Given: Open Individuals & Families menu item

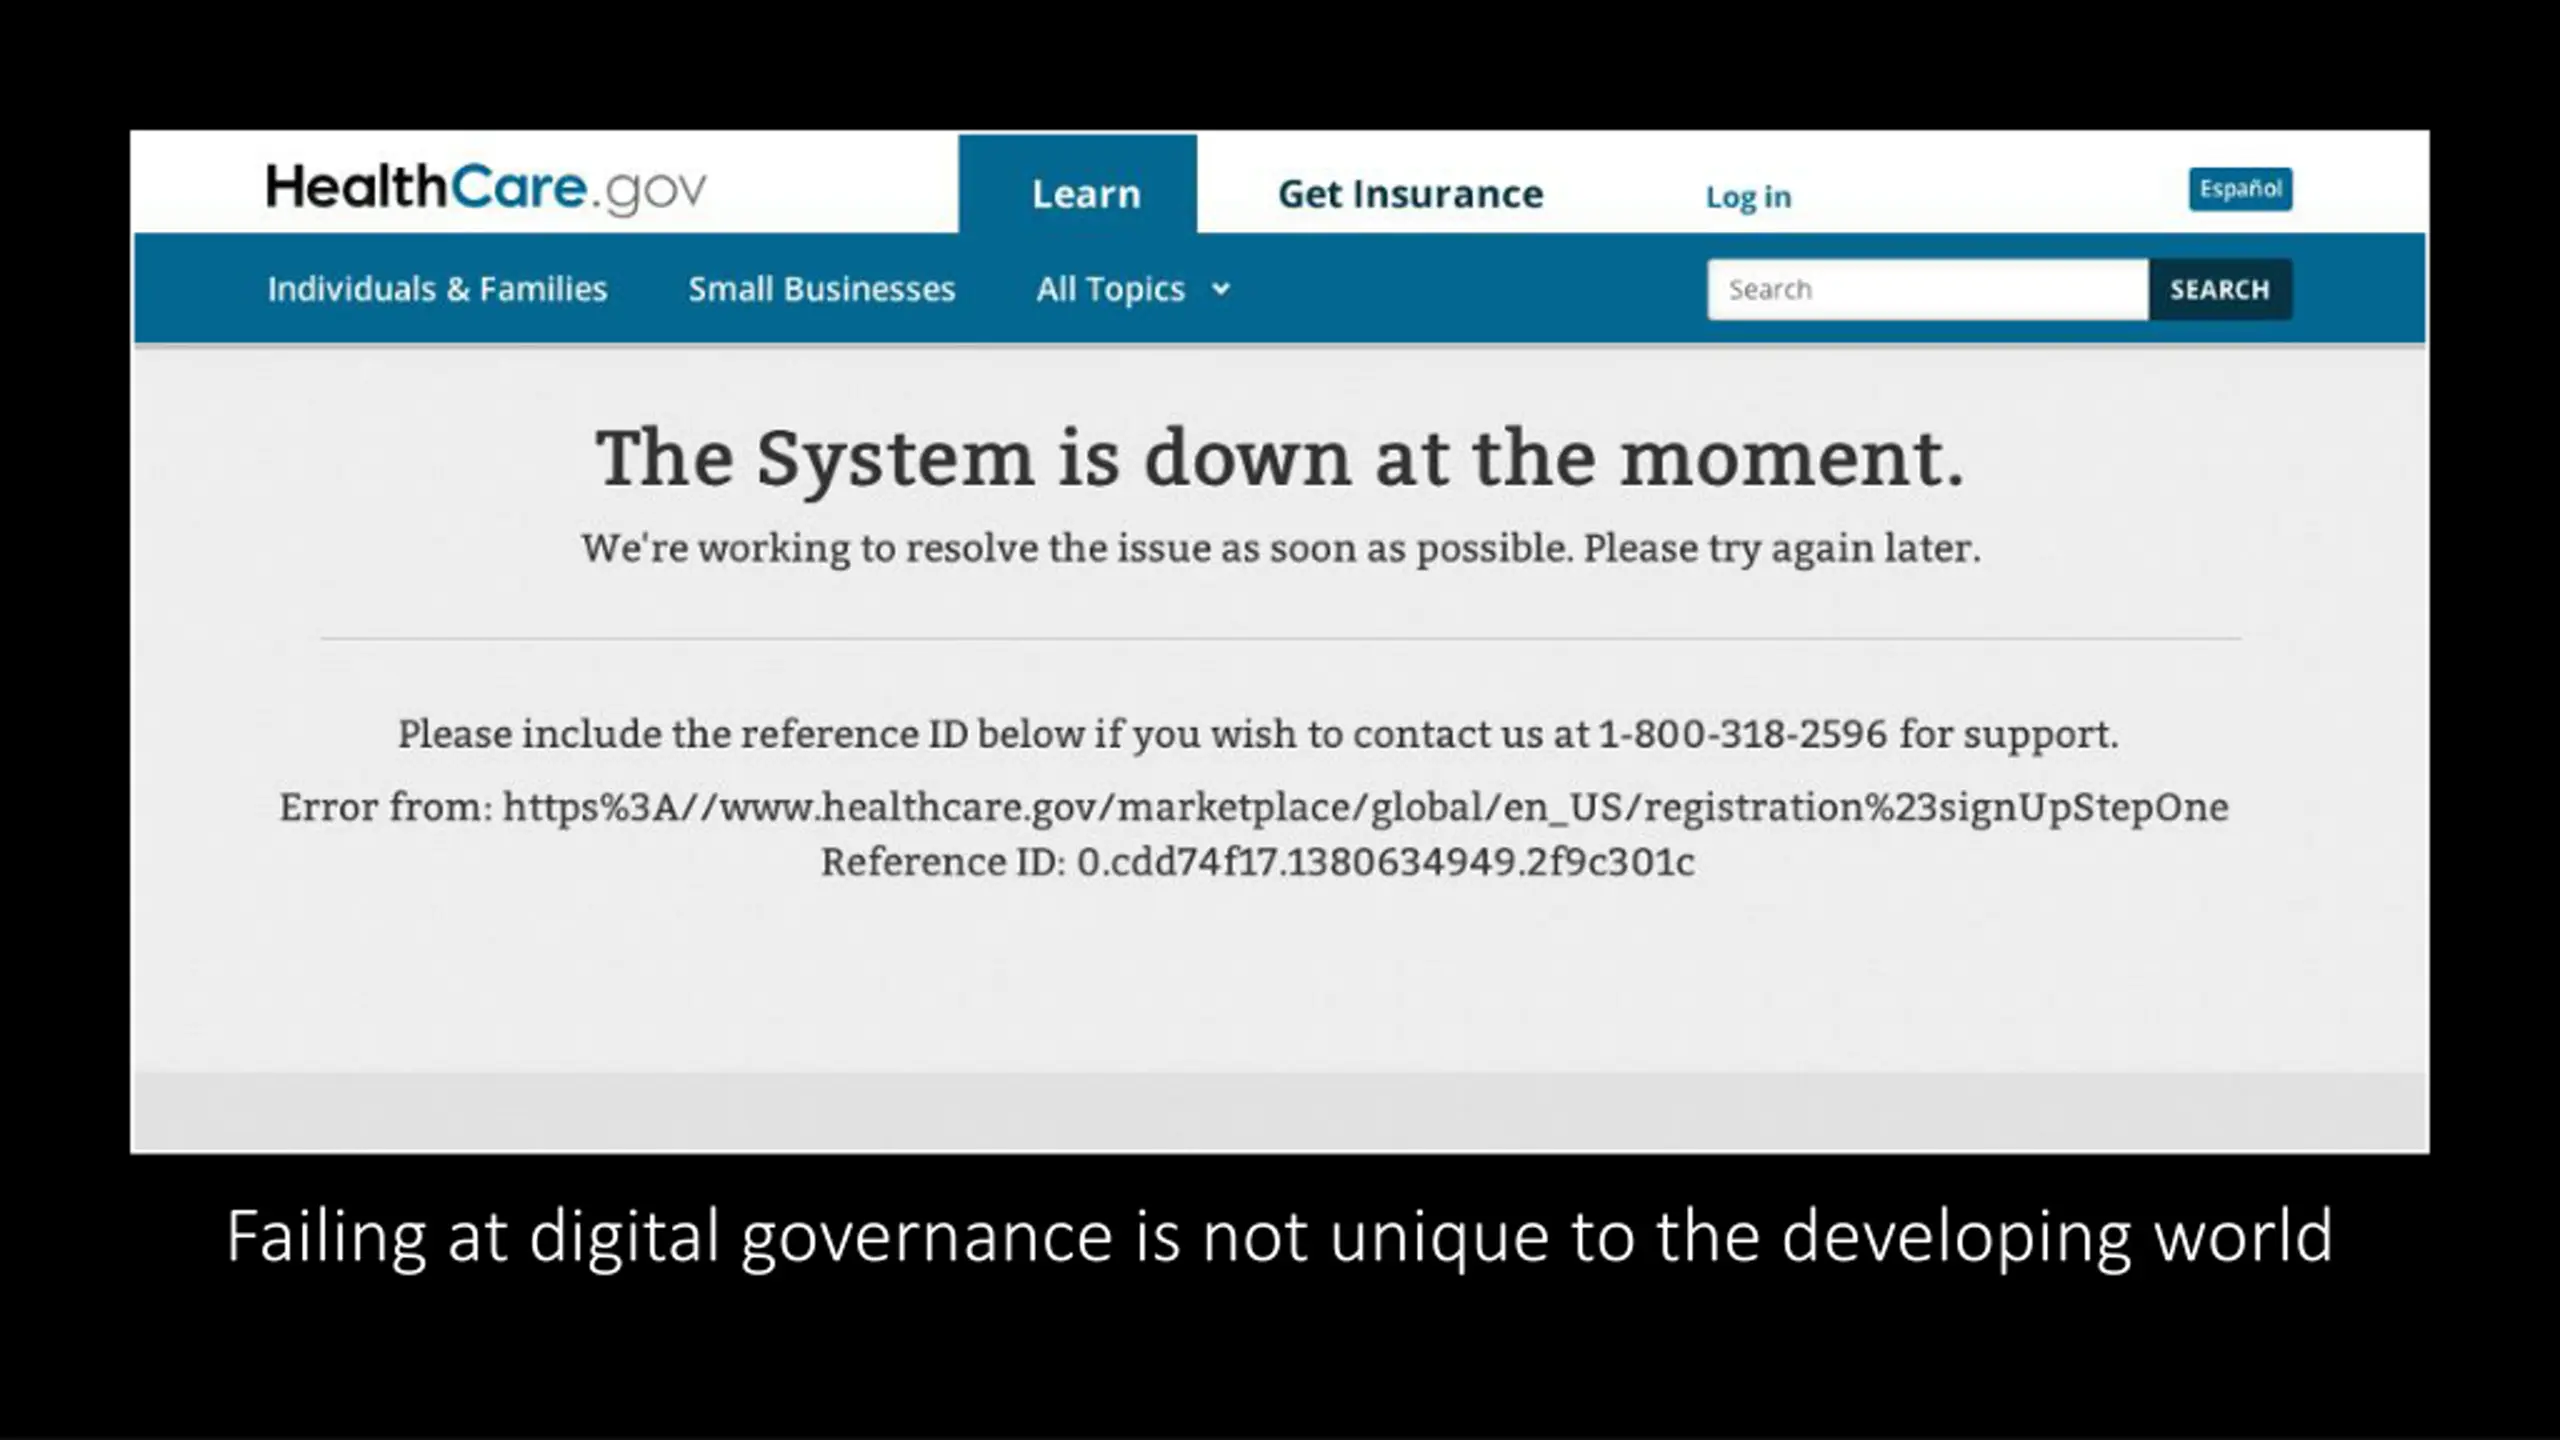Looking at the screenshot, I should (x=437, y=289).
